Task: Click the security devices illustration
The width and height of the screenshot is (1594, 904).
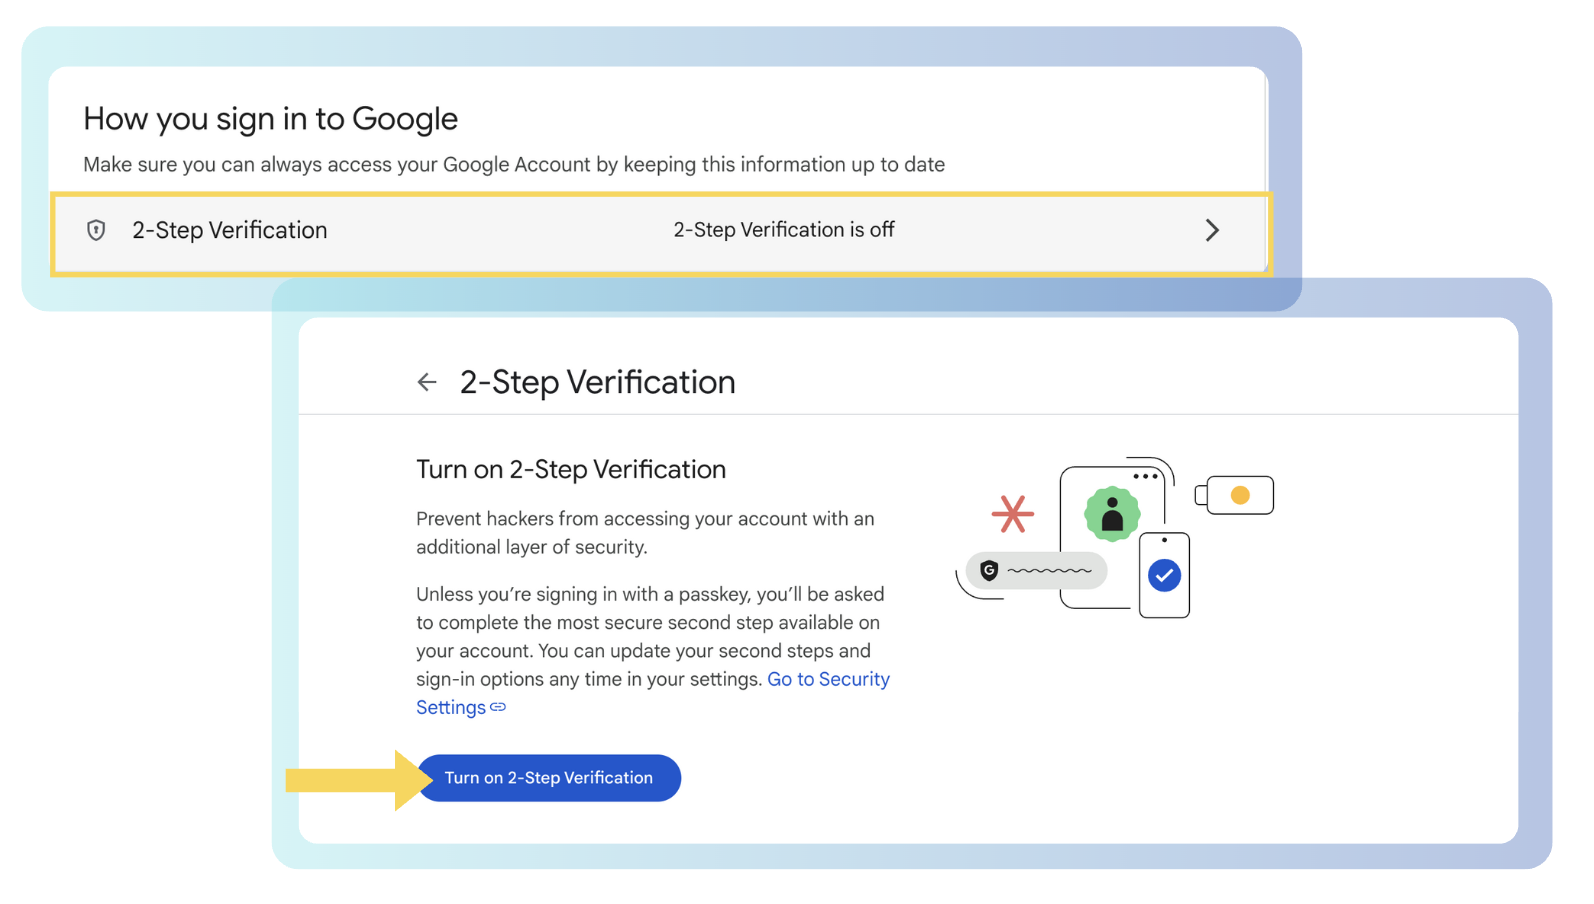Action: tap(1115, 537)
